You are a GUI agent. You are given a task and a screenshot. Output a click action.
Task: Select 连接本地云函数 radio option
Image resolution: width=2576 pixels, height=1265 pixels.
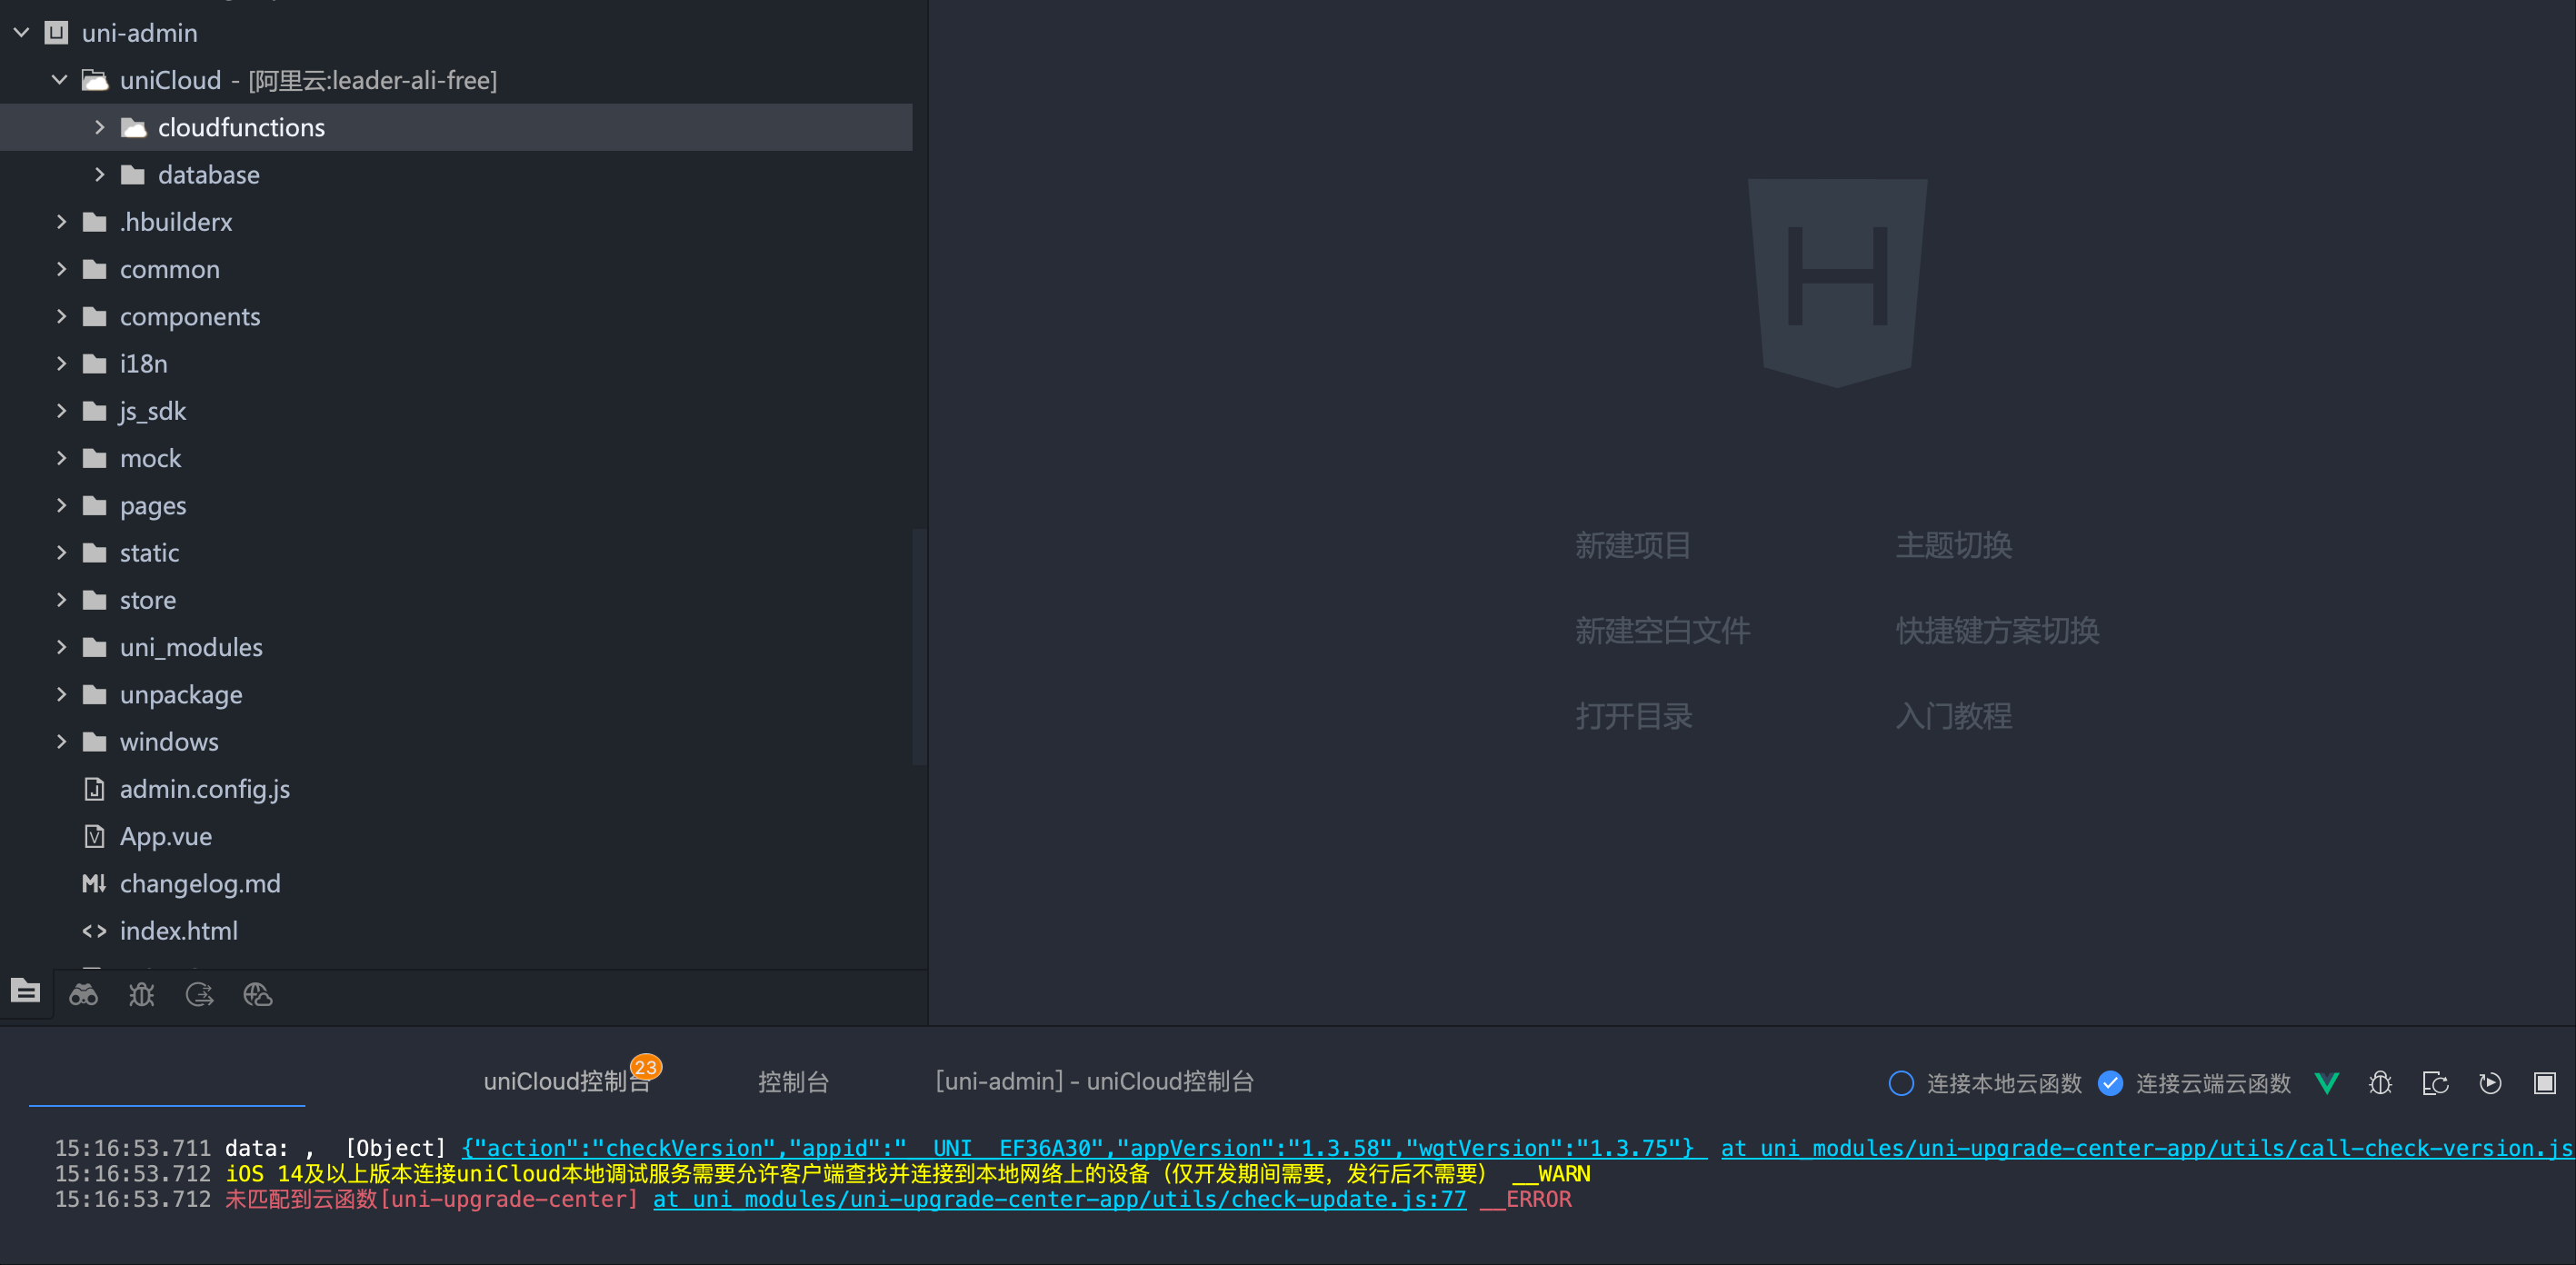coord(1901,1083)
